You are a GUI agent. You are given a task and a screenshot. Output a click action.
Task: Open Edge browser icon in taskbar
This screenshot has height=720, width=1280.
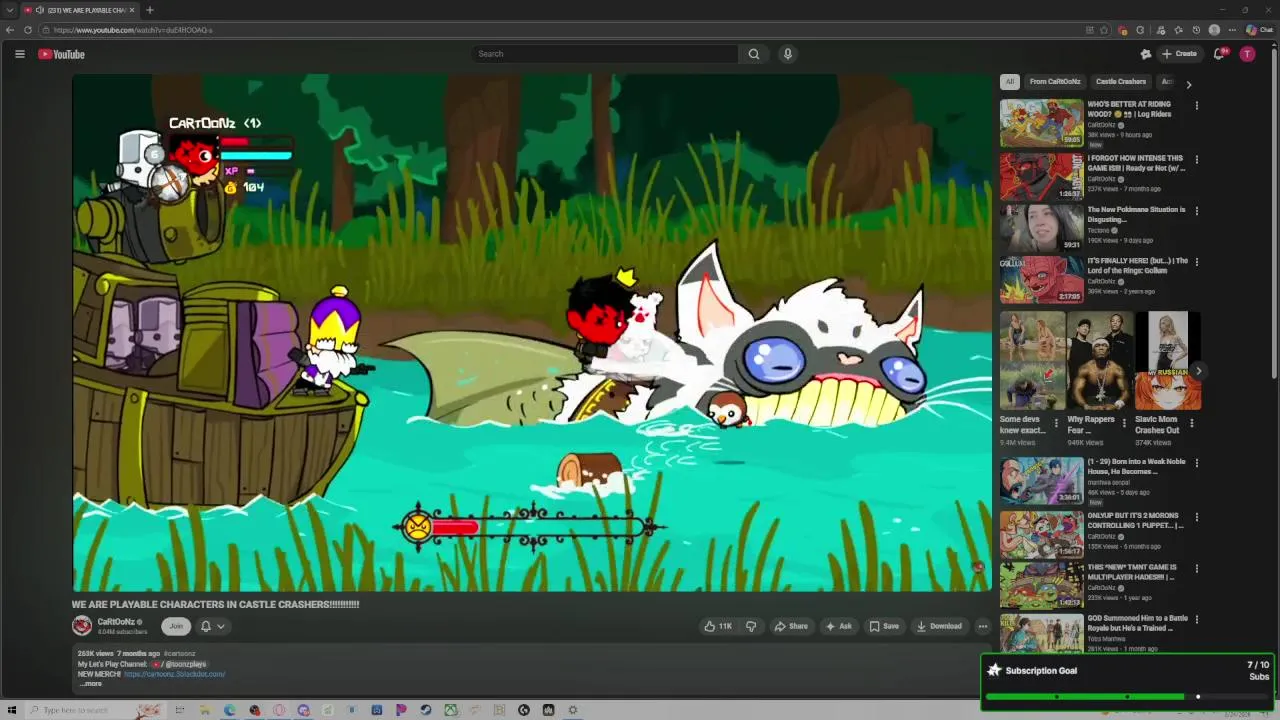[x=230, y=710]
